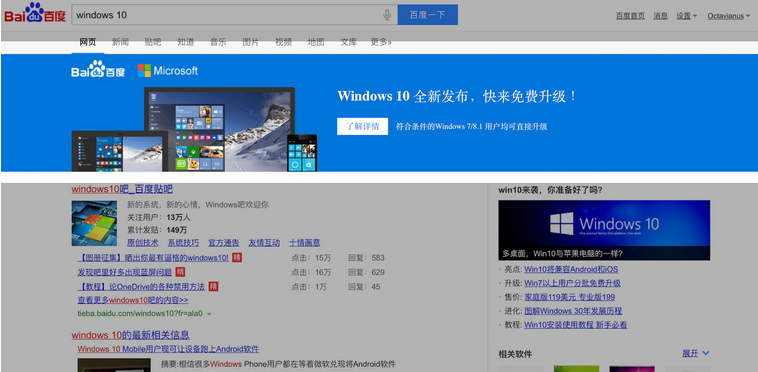The image size is (758, 372).
Task: Click the 点击:15万 count text
Action: [311, 258]
